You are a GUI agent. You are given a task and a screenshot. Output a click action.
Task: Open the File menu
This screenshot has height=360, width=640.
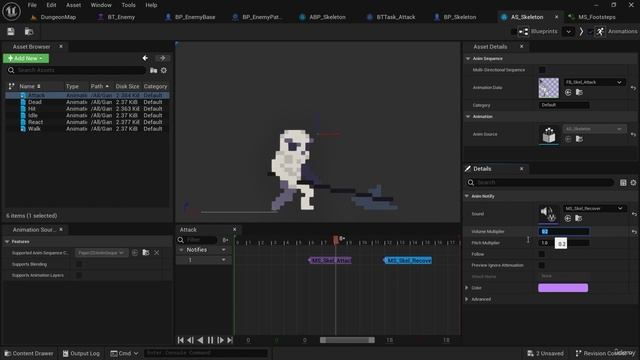(32, 5)
